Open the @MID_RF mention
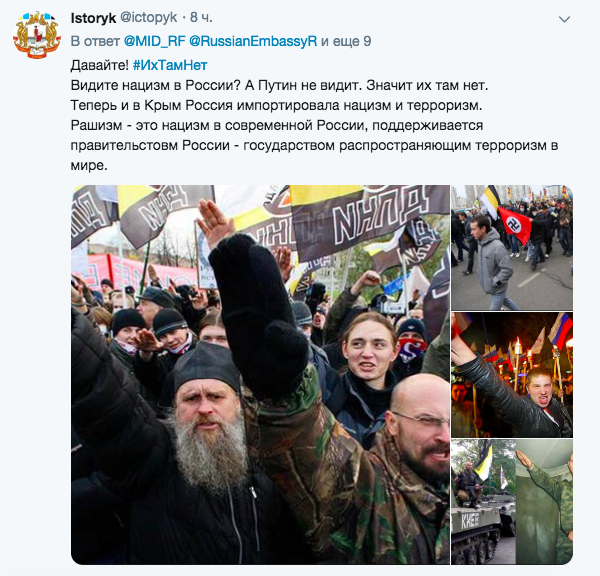This screenshot has width=600, height=576. click(x=155, y=41)
